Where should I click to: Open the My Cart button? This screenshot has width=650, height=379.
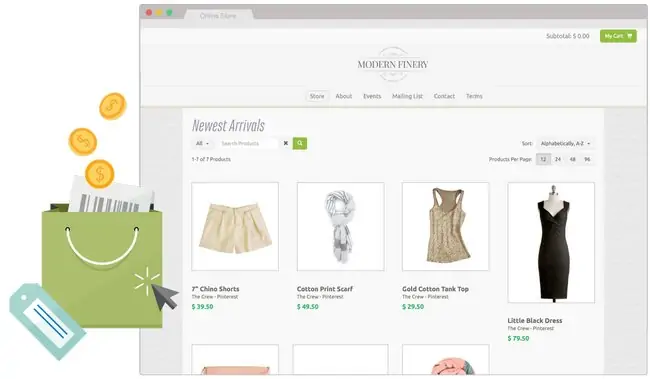(618, 36)
